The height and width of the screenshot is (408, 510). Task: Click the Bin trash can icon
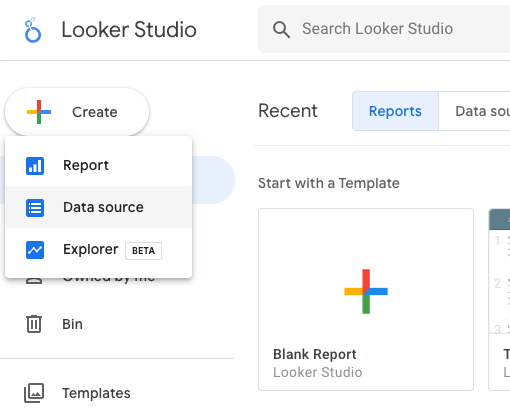click(x=34, y=324)
